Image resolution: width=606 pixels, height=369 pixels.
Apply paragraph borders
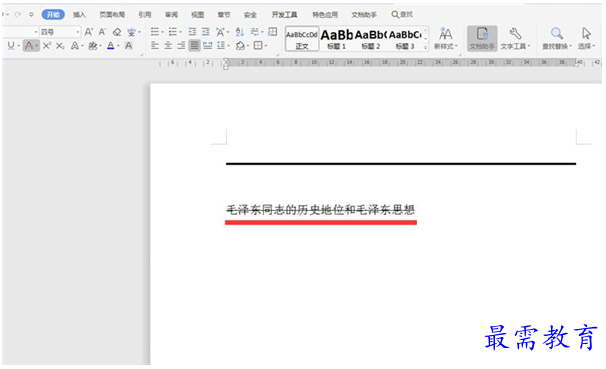[x=258, y=46]
